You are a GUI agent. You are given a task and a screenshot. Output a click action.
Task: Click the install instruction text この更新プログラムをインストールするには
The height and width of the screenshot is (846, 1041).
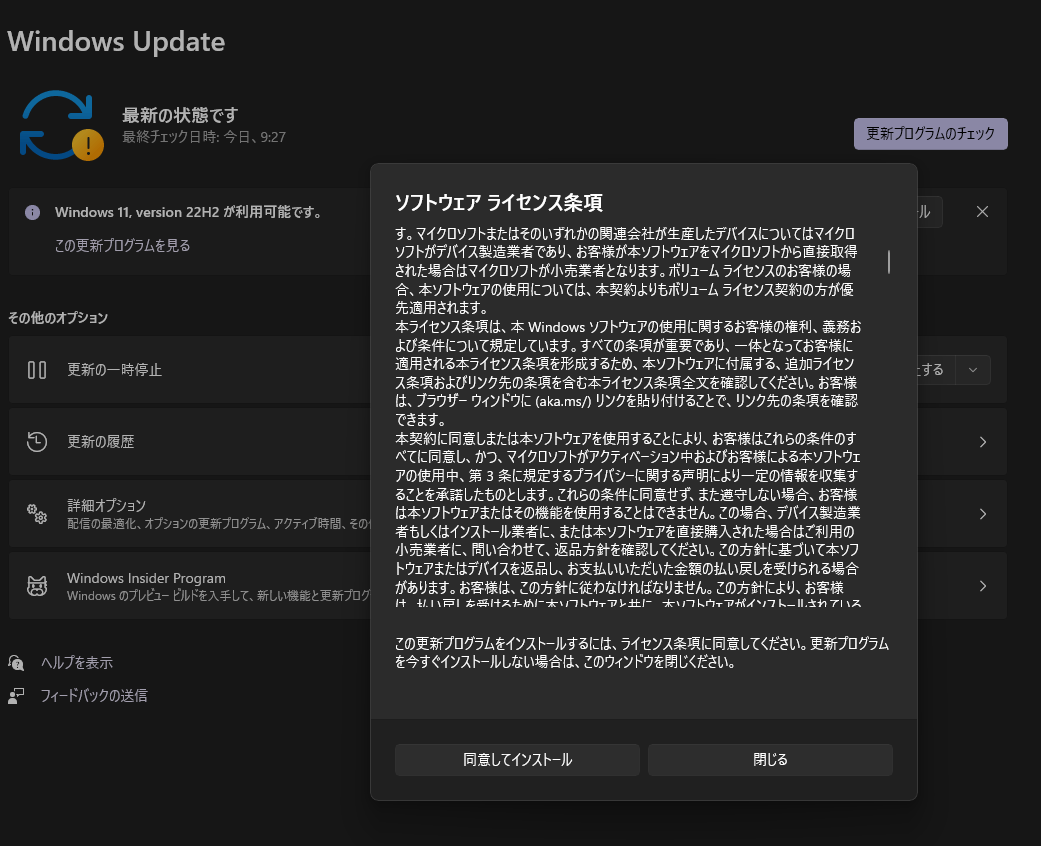point(641,652)
